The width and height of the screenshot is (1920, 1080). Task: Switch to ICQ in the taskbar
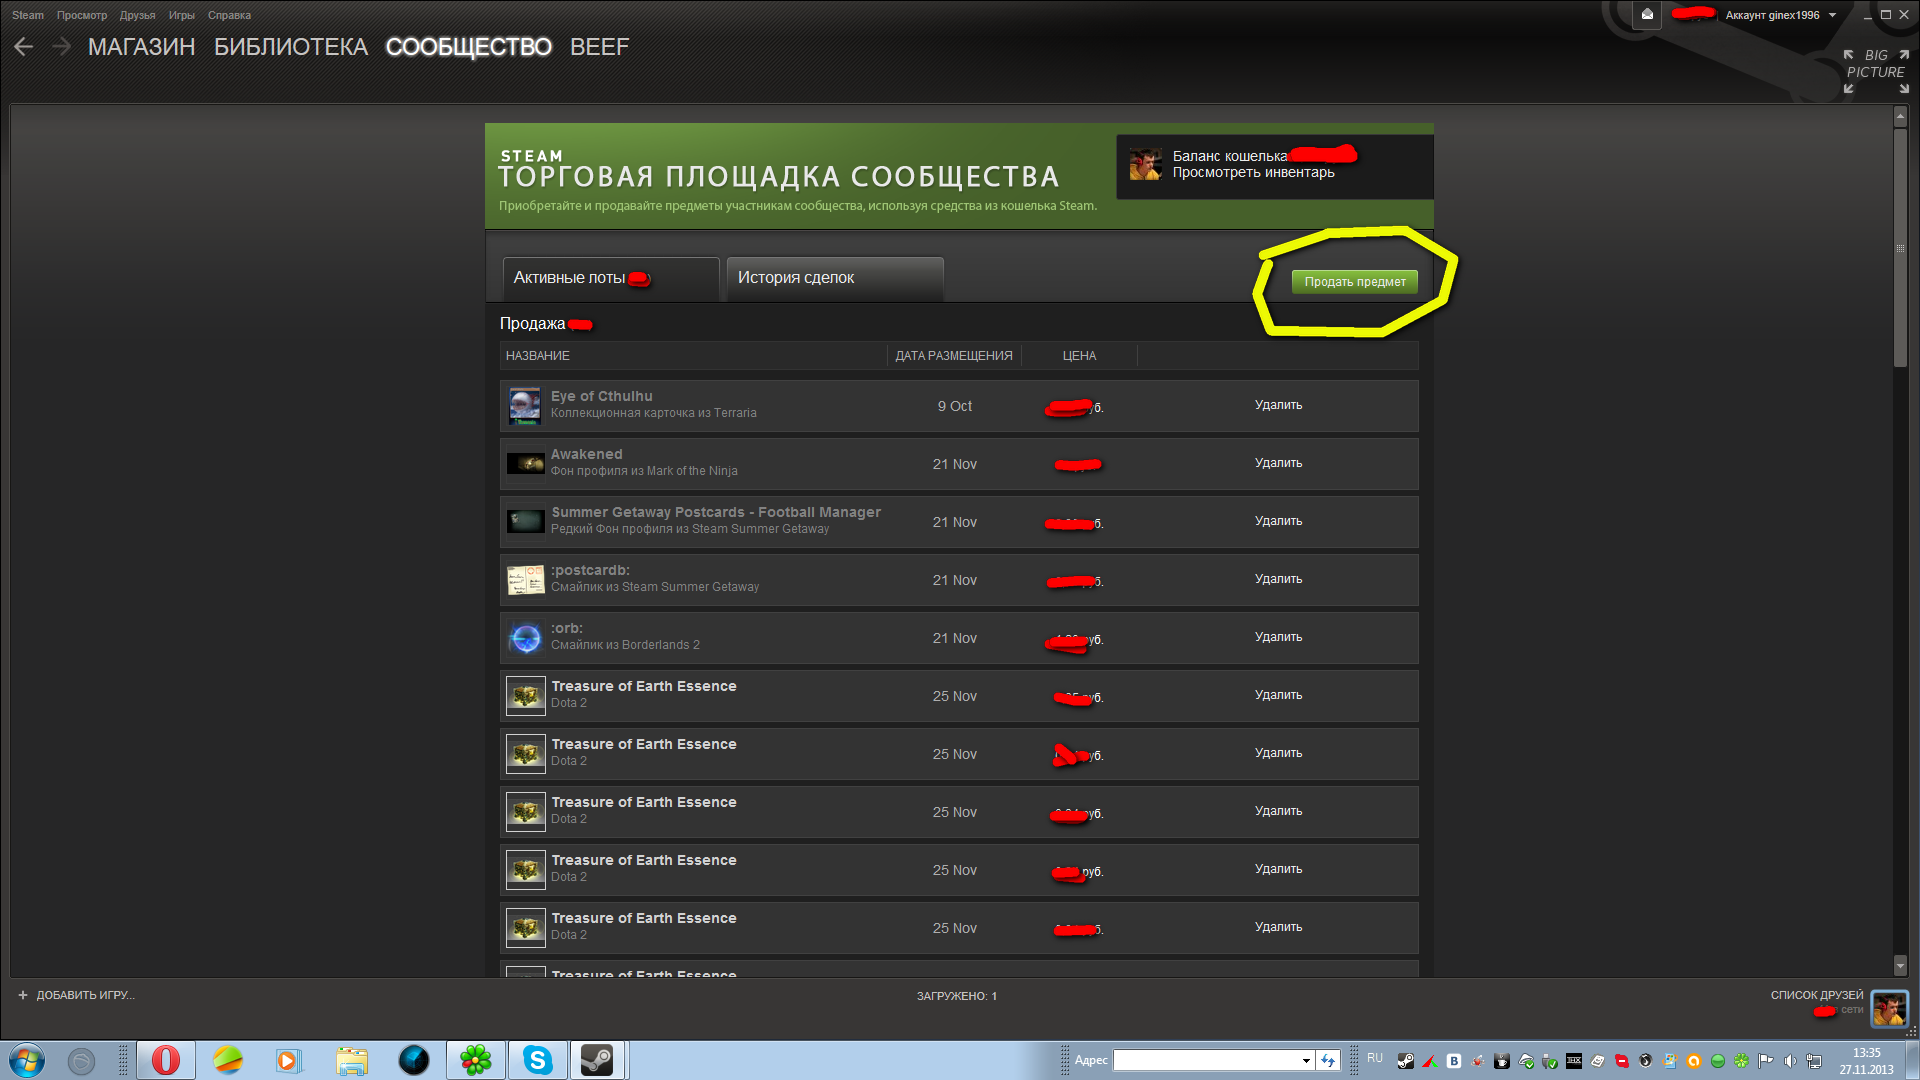[x=476, y=1060]
